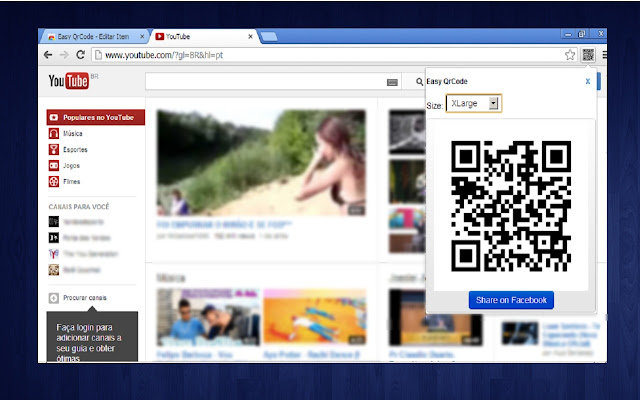
Task: Open the Size dropdown showing XLarge
Action: 473,104
